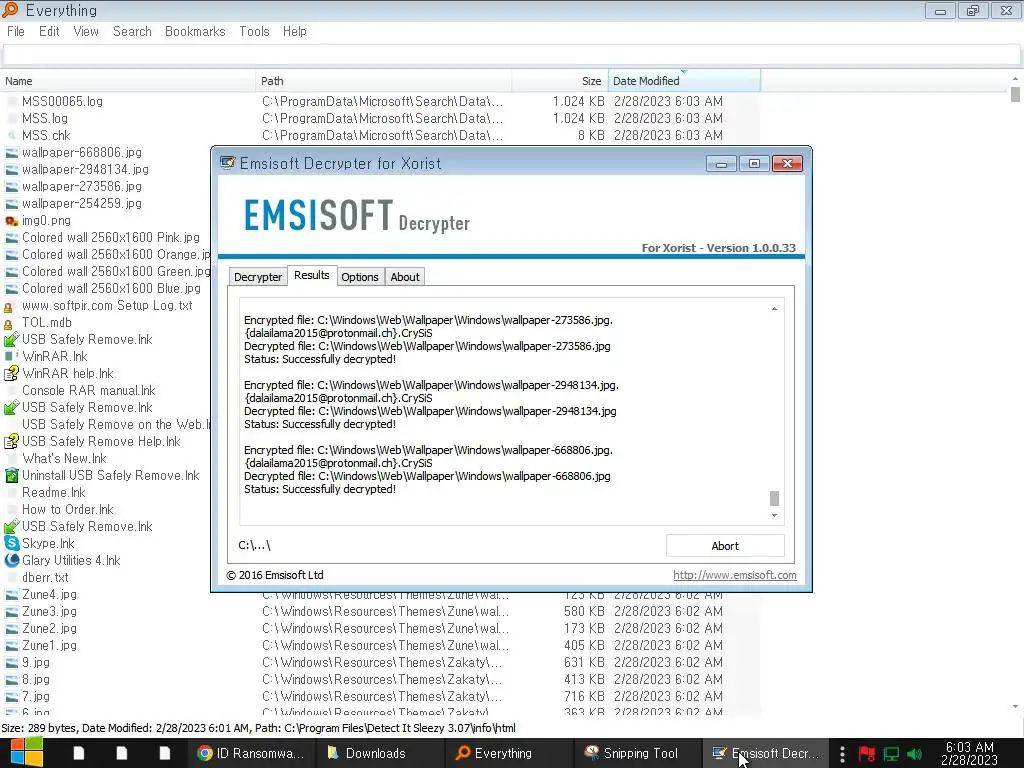1024x768 pixels.
Task: Select the Readme.lnk entry
Action: [x=54, y=492]
